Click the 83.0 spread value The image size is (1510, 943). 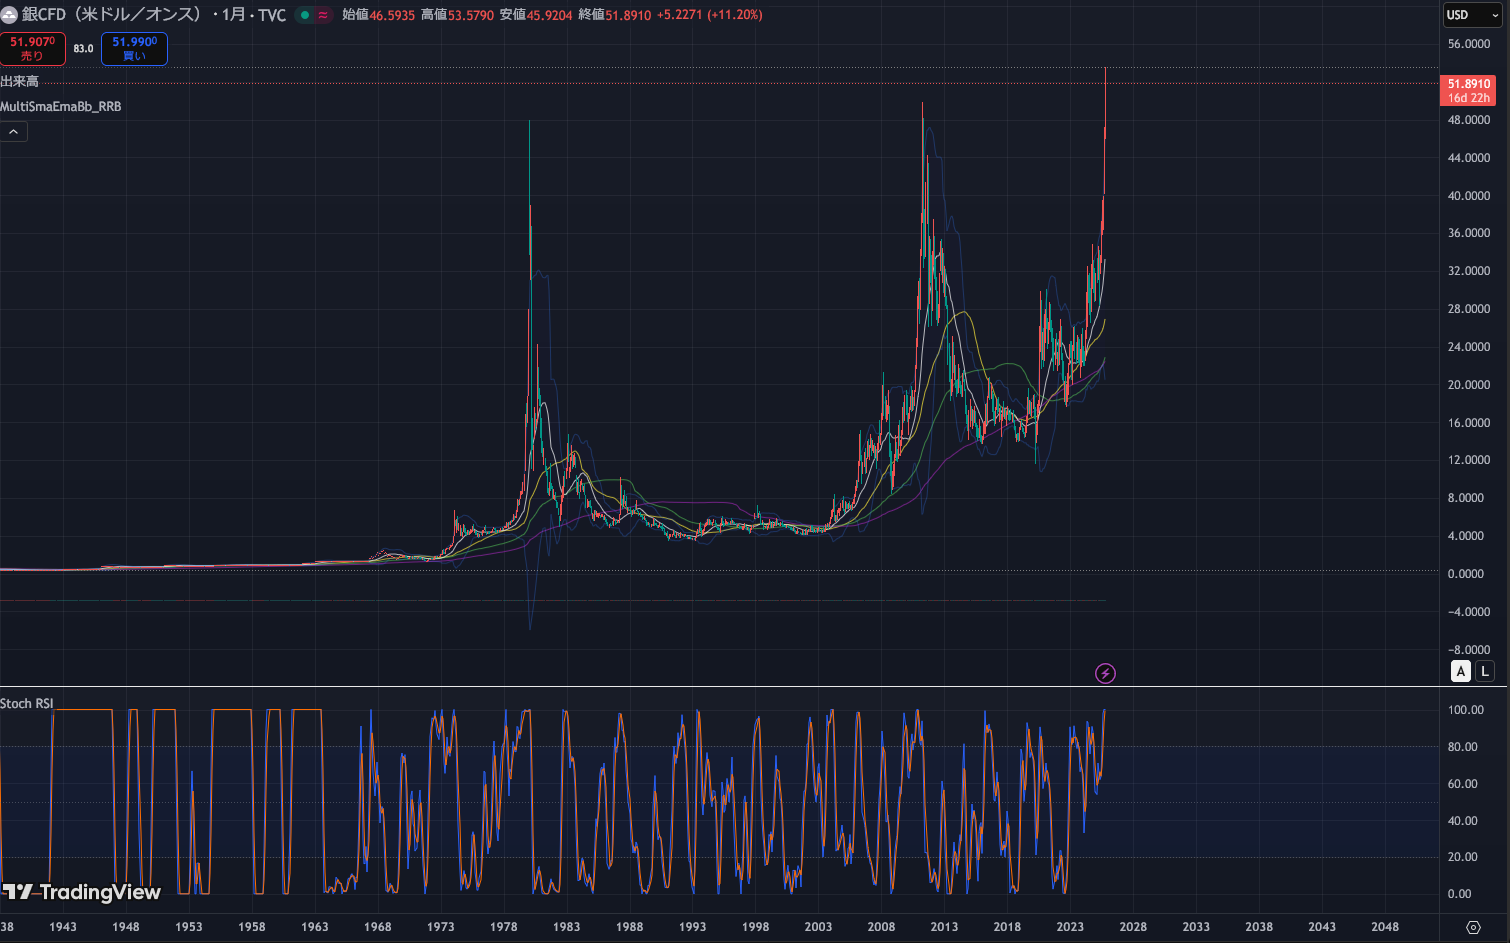tap(83, 48)
